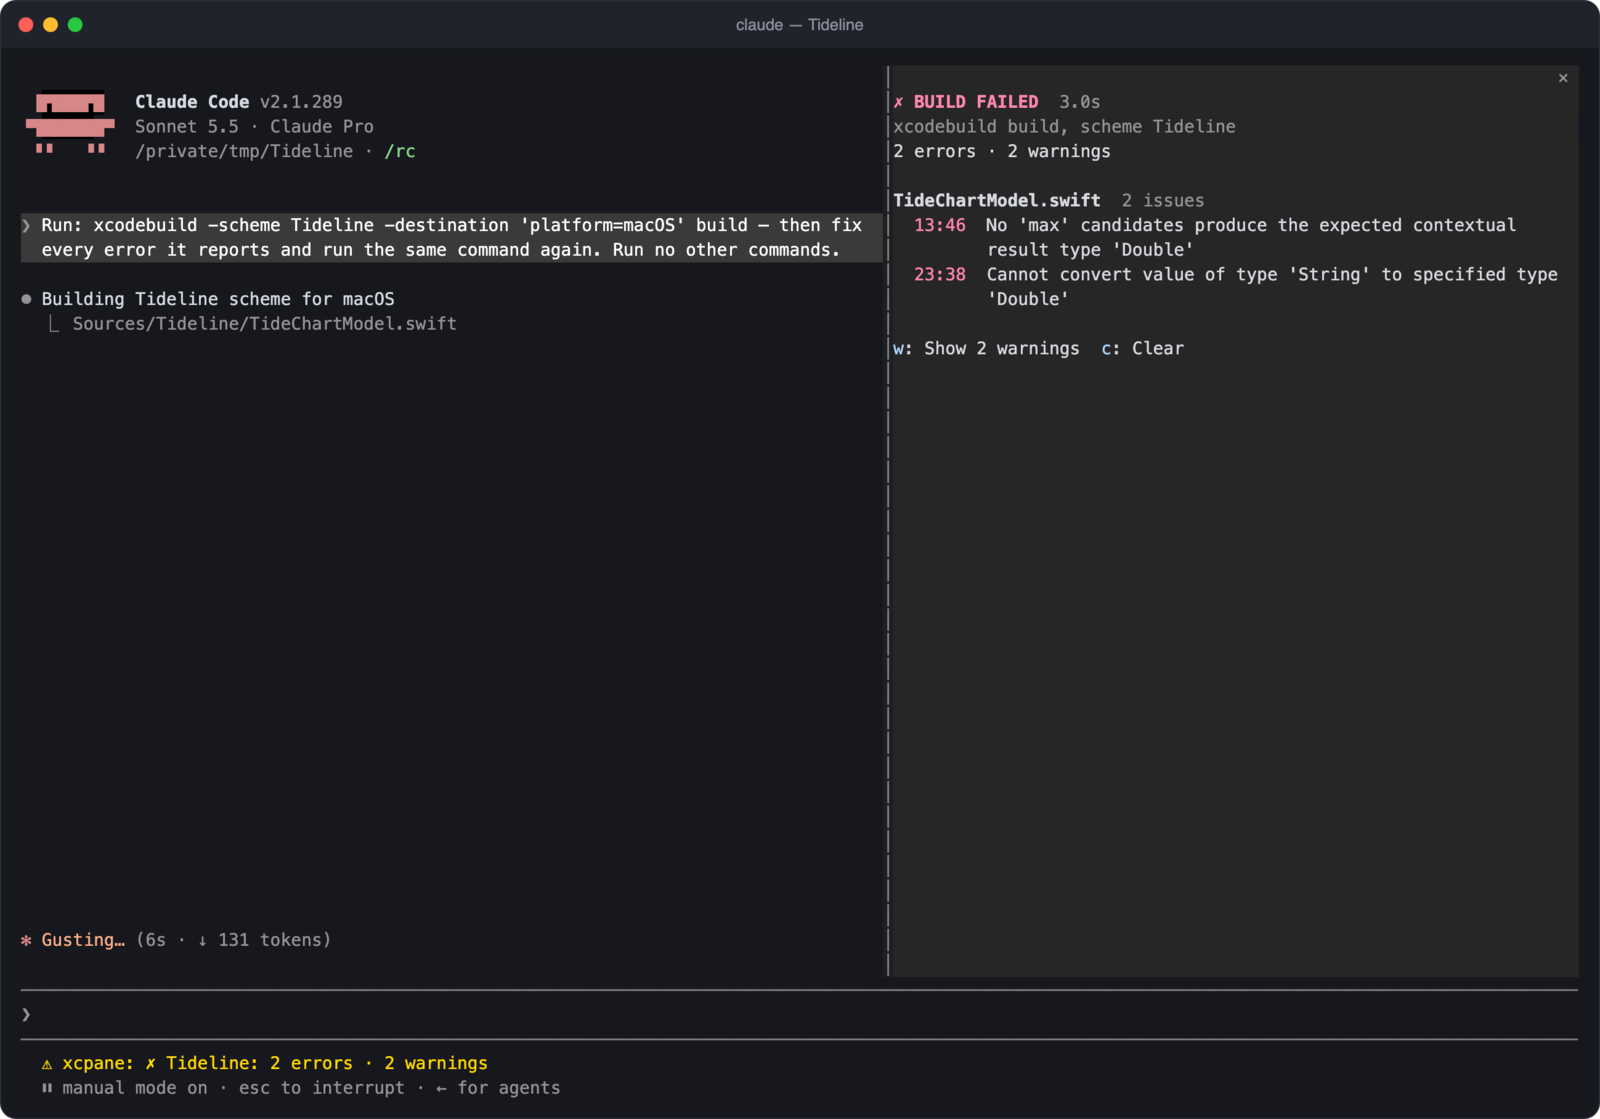1600x1119 pixels.
Task: Click the Claude Code pixel mascot logo
Action: point(70,123)
